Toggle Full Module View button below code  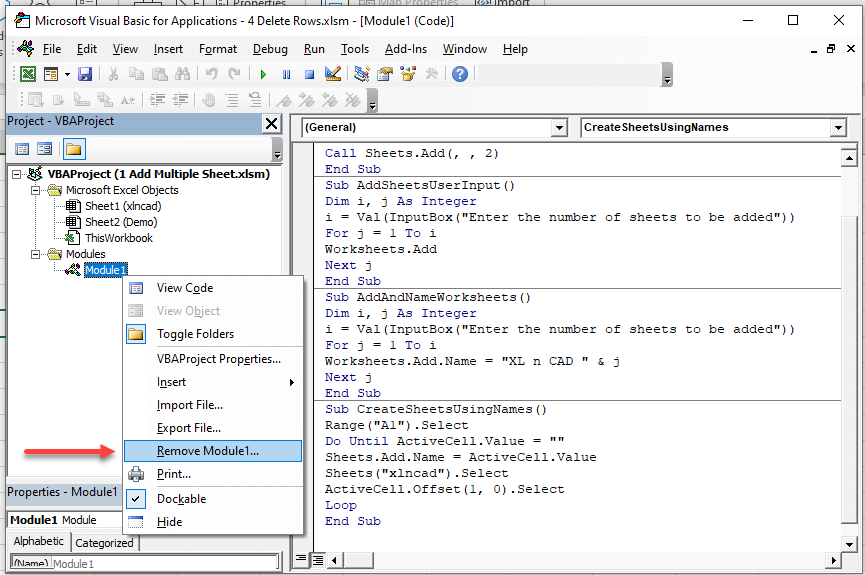[x=318, y=560]
